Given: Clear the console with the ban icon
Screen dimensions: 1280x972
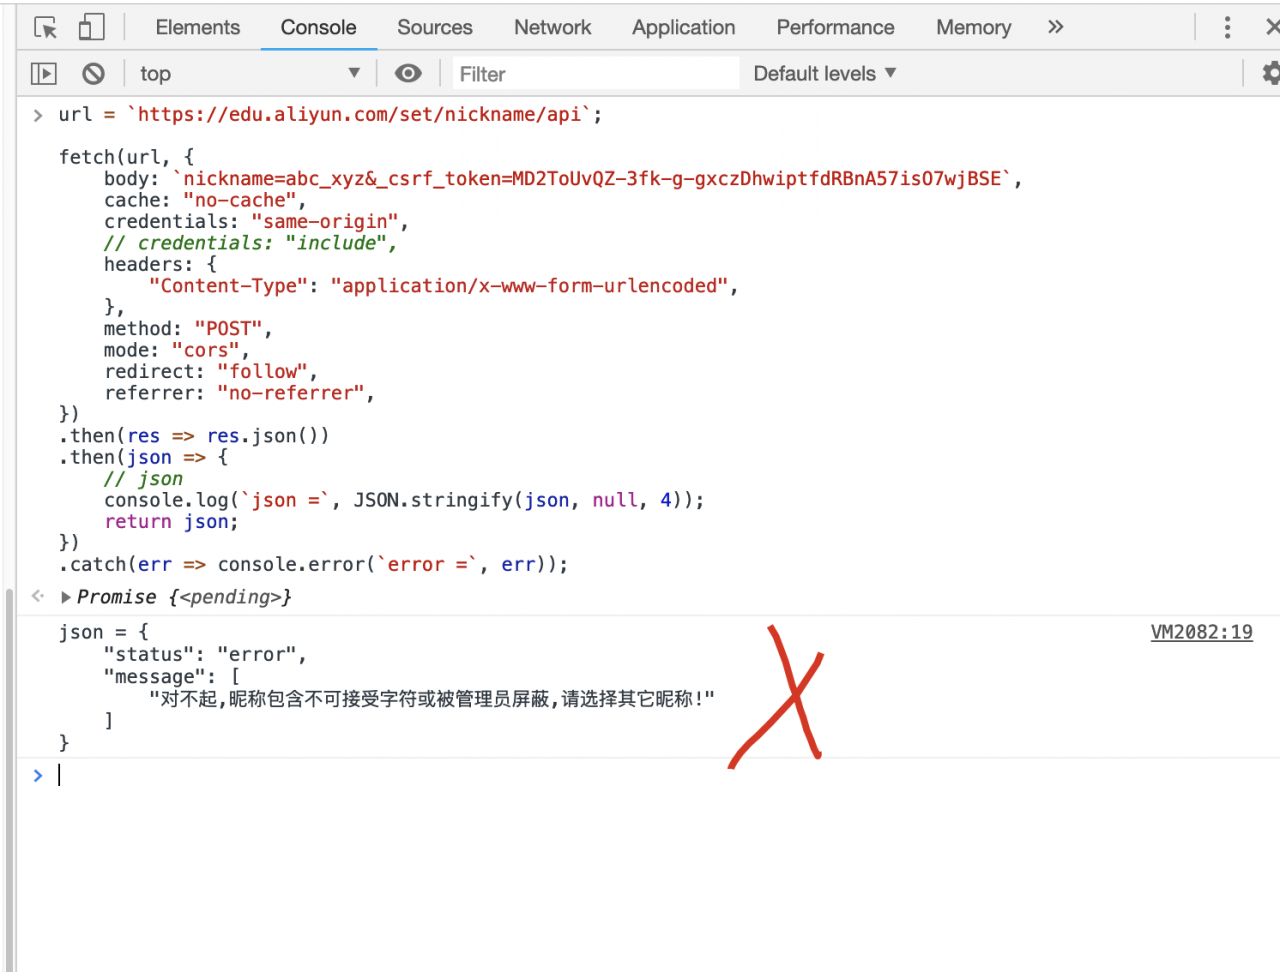Looking at the screenshot, I should point(93,73).
